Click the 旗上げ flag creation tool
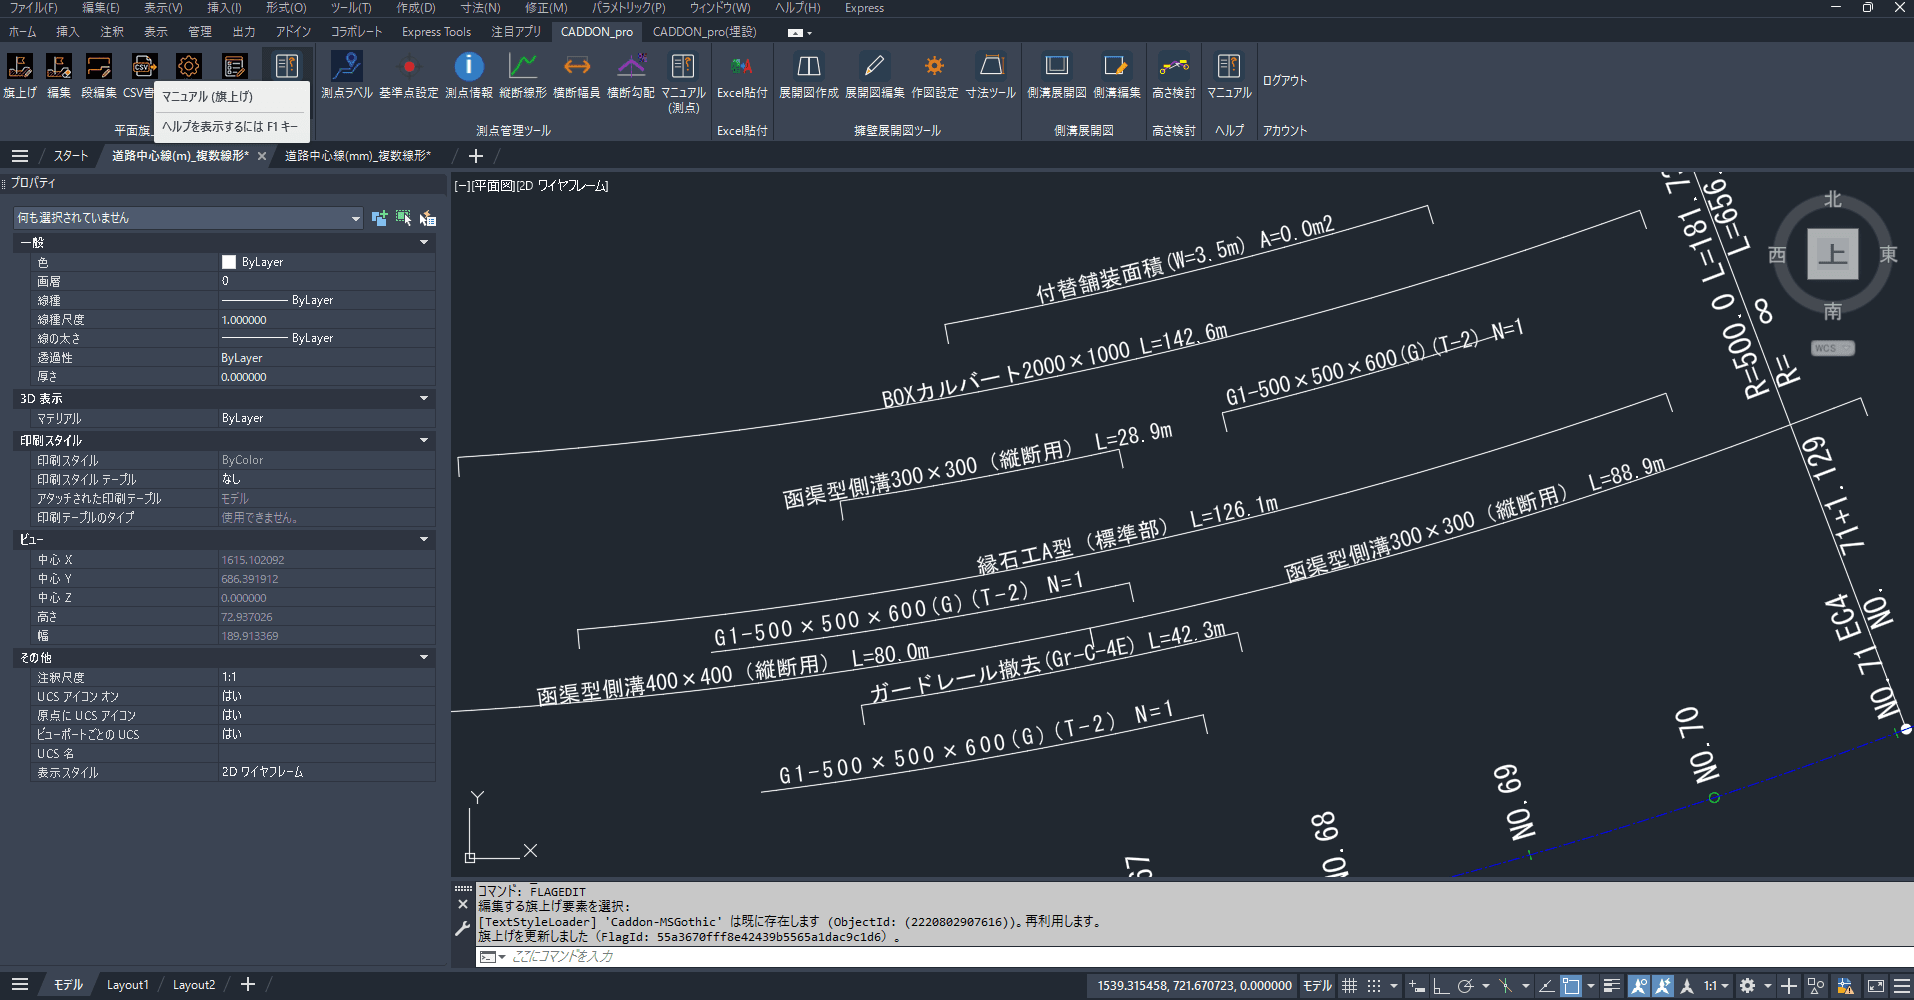Viewport: 1914px width, 1000px height. pos(20,74)
